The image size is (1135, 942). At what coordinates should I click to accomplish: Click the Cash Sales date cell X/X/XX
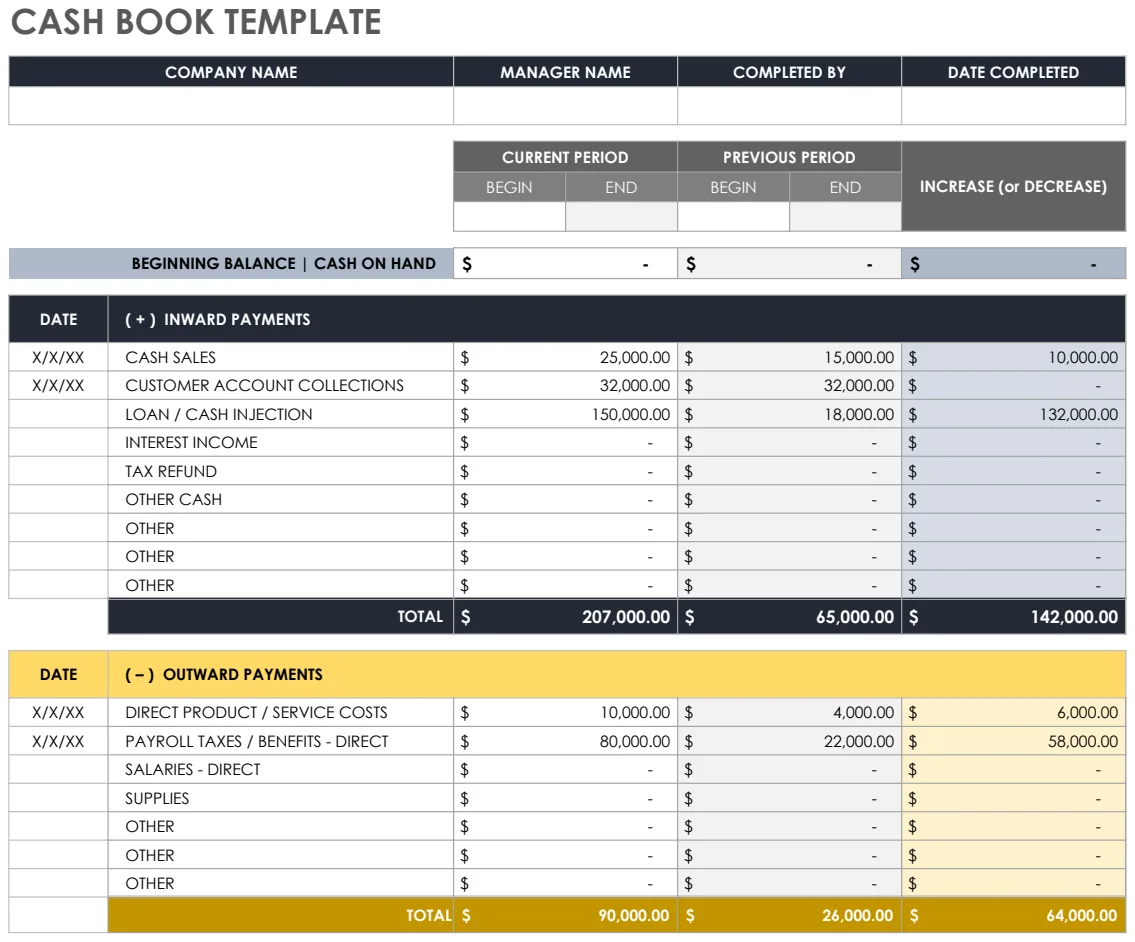pyautogui.click(x=58, y=357)
